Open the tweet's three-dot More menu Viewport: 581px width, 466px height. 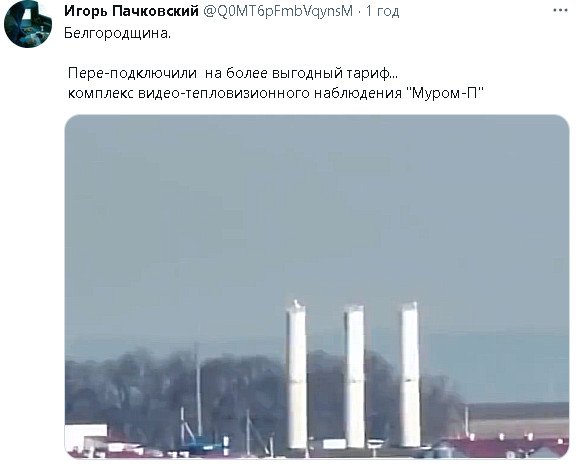tap(560, 11)
